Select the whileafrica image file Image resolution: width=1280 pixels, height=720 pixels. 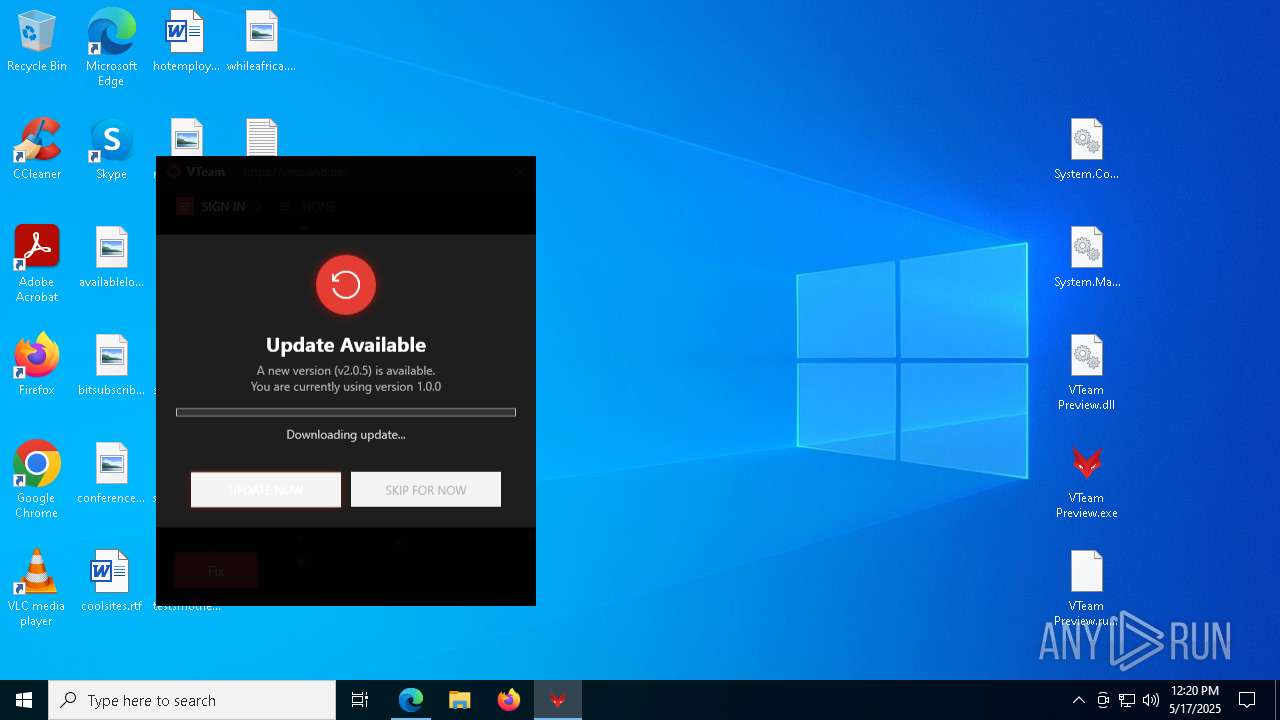click(261, 42)
